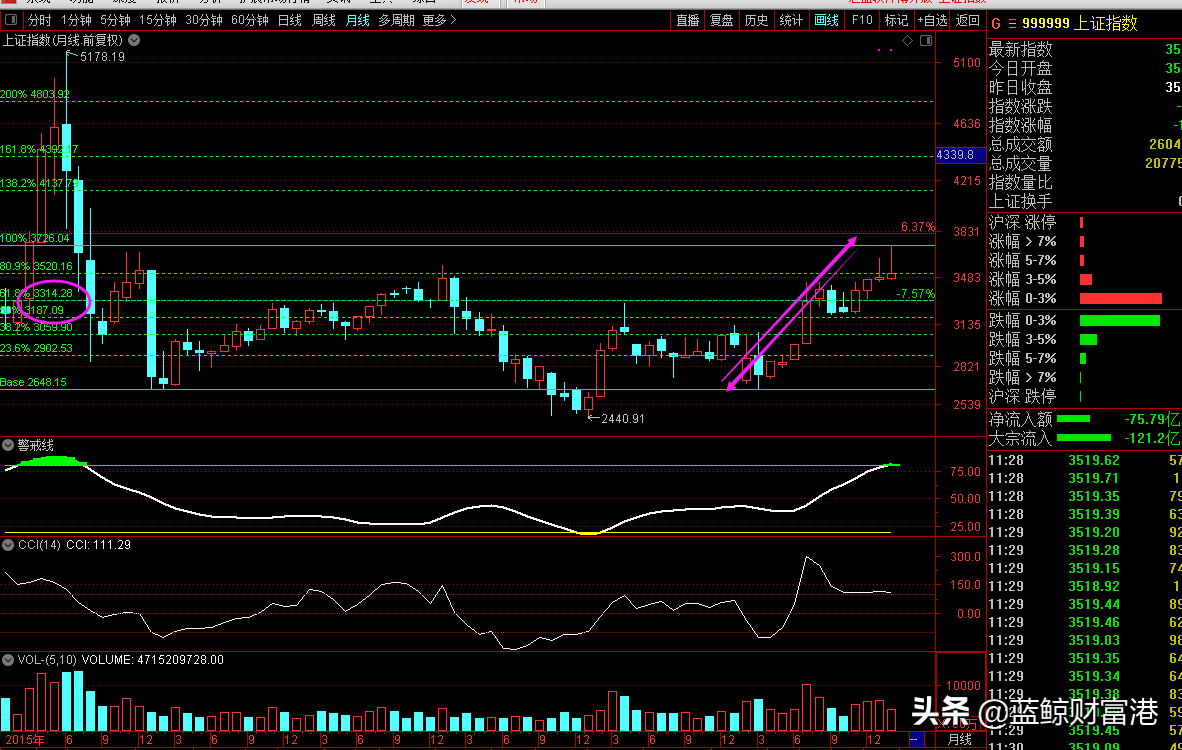The width and height of the screenshot is (1182, 750).
Task: Open the F10 company info button
Action: [x=862, y=20]
